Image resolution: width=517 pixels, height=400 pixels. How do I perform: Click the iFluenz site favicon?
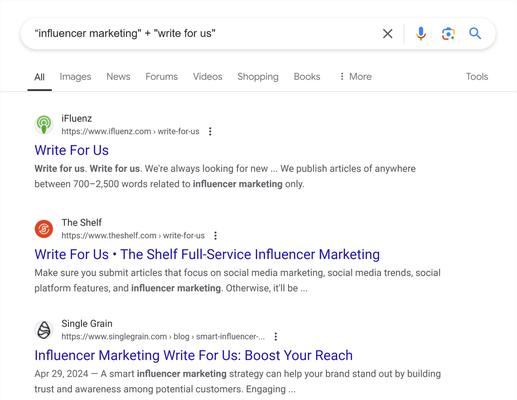tap(44, 125)
